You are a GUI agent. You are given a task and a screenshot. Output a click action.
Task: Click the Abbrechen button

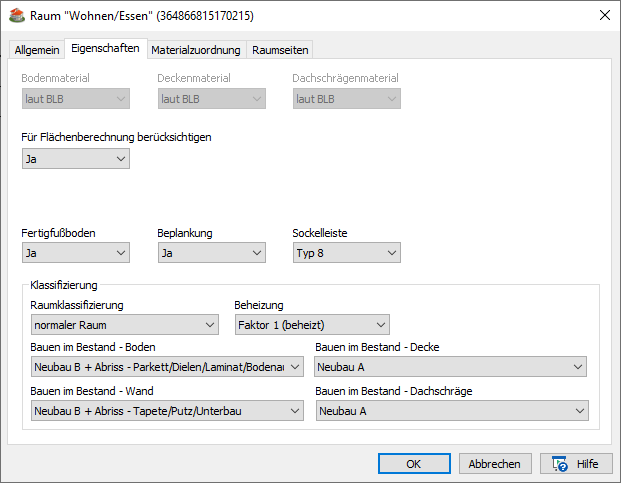pyautogui.click(x=495, y=464)
